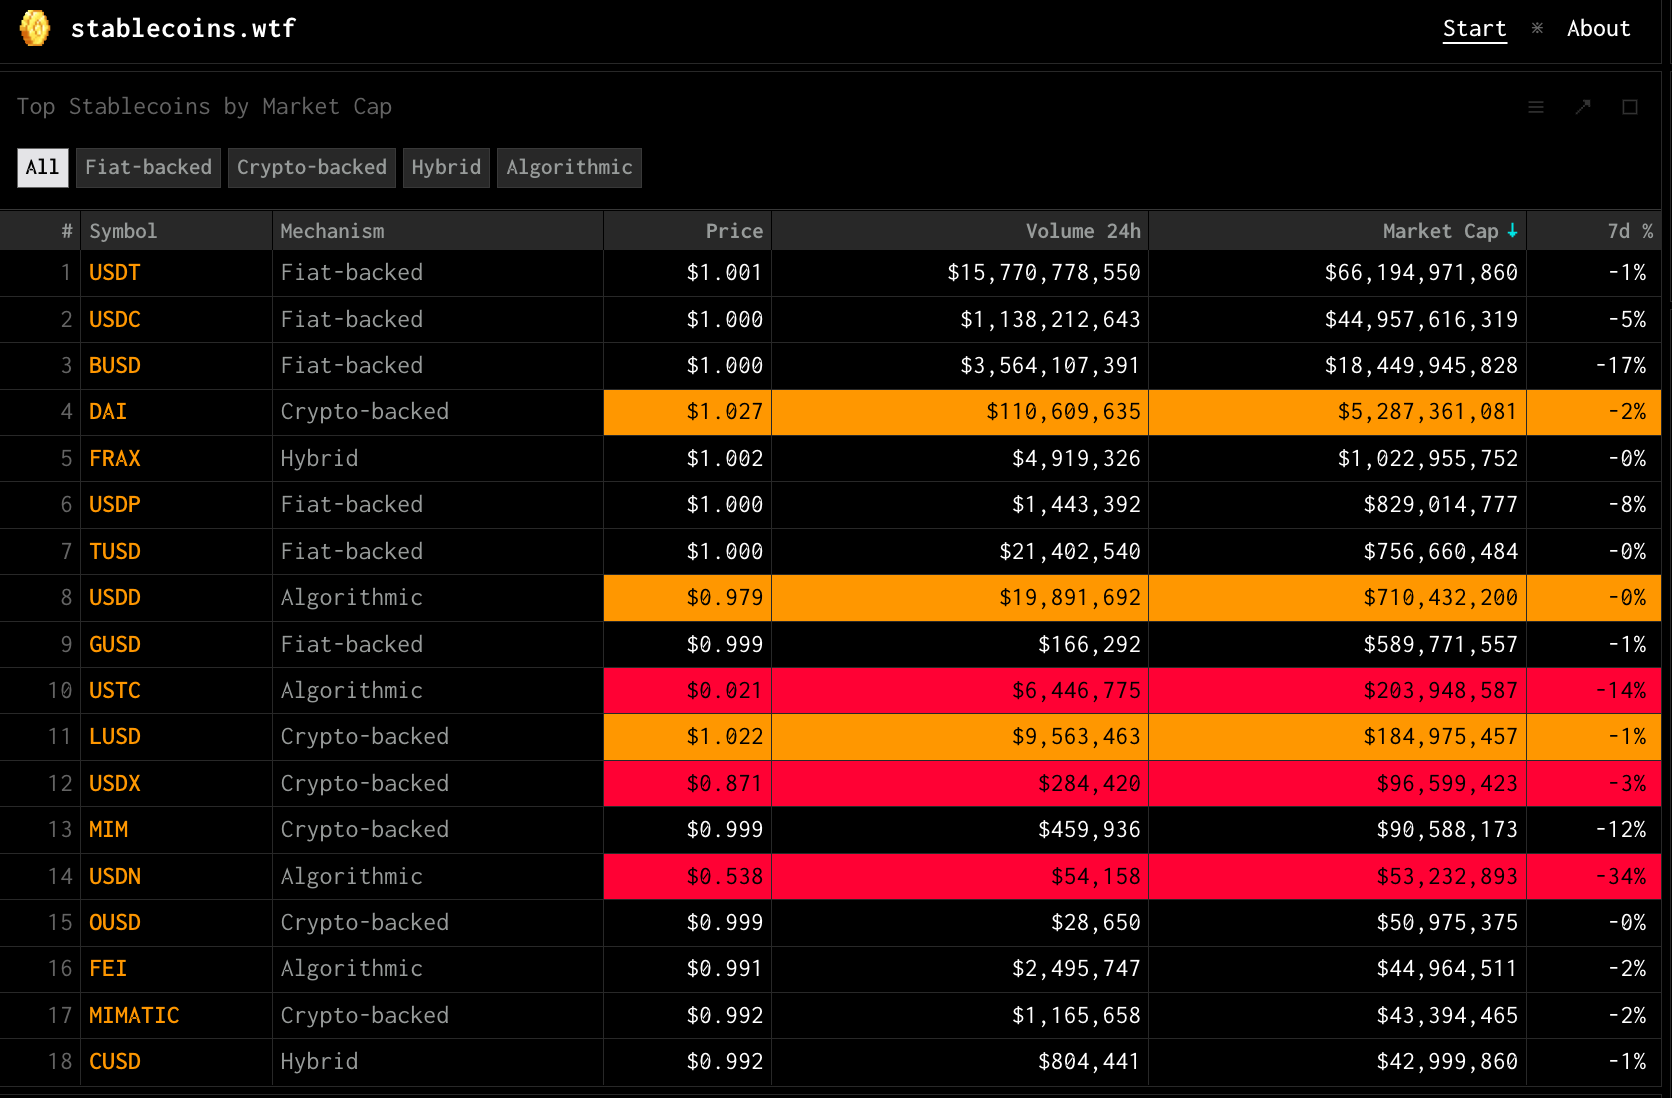
Task: Click the asterisk separator between Start and About
Action: pos(1537,28)
